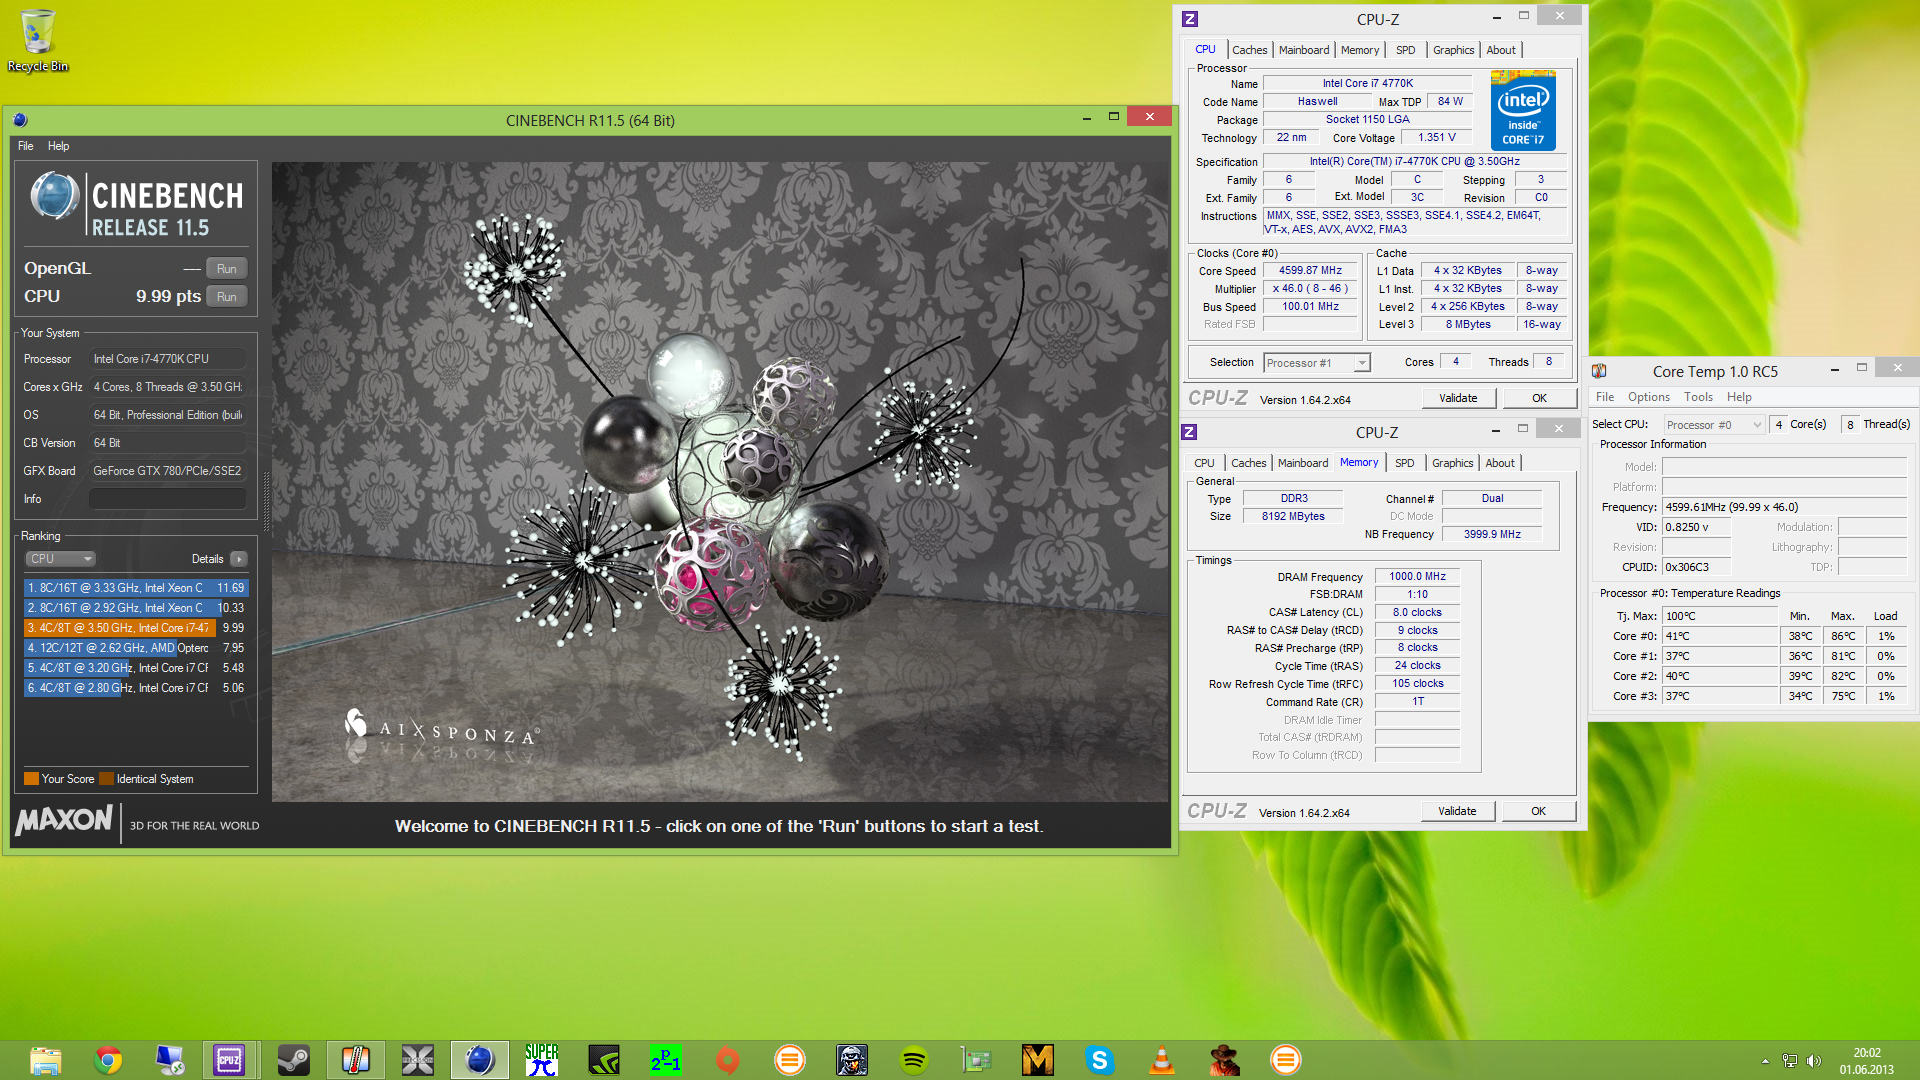1920x1080 pixels.
Task: Click the Core Temp window title icon
Action: 1600,371
